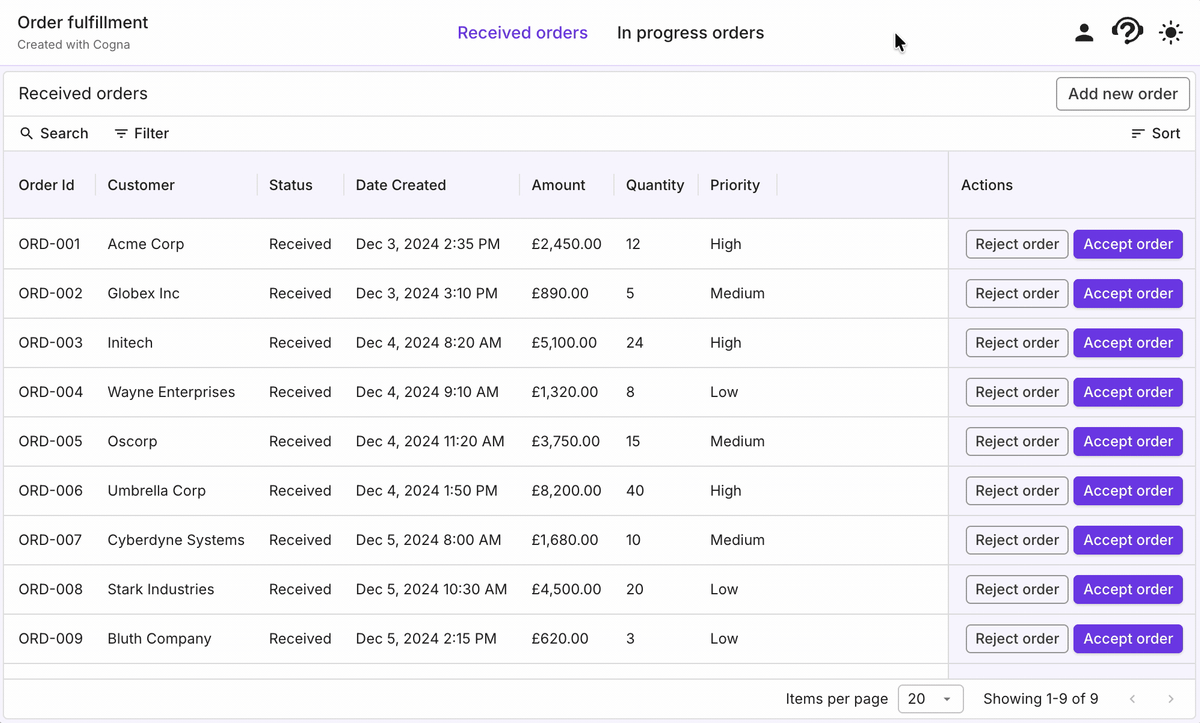The height and width of the screenshot is (723, 1200).
Task: Accept Umbrella Corp order
Action: pyautogui.click(x=1128, y=491)
